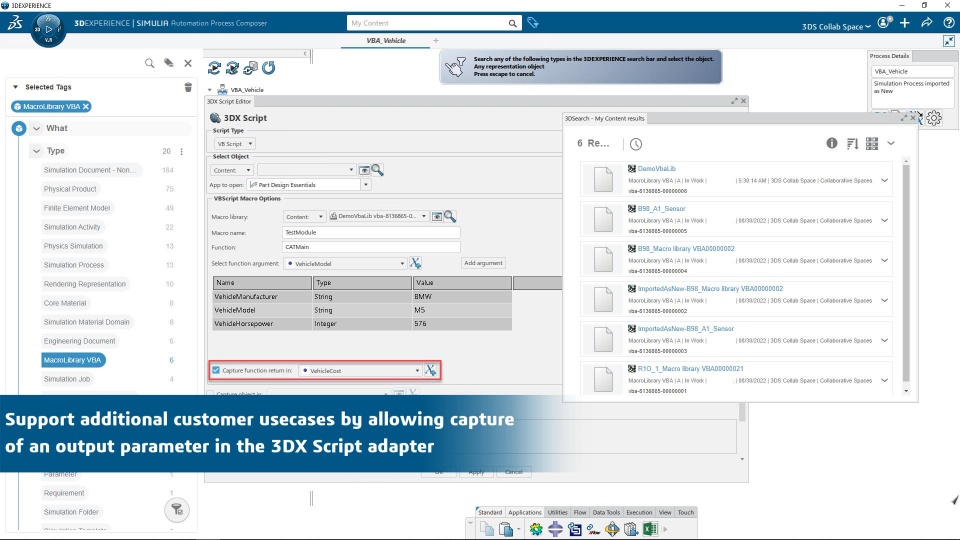The image size is (960, 540).
Task: Click the colorful gear icon in bottom toolbar
Action: pos(536,528)
